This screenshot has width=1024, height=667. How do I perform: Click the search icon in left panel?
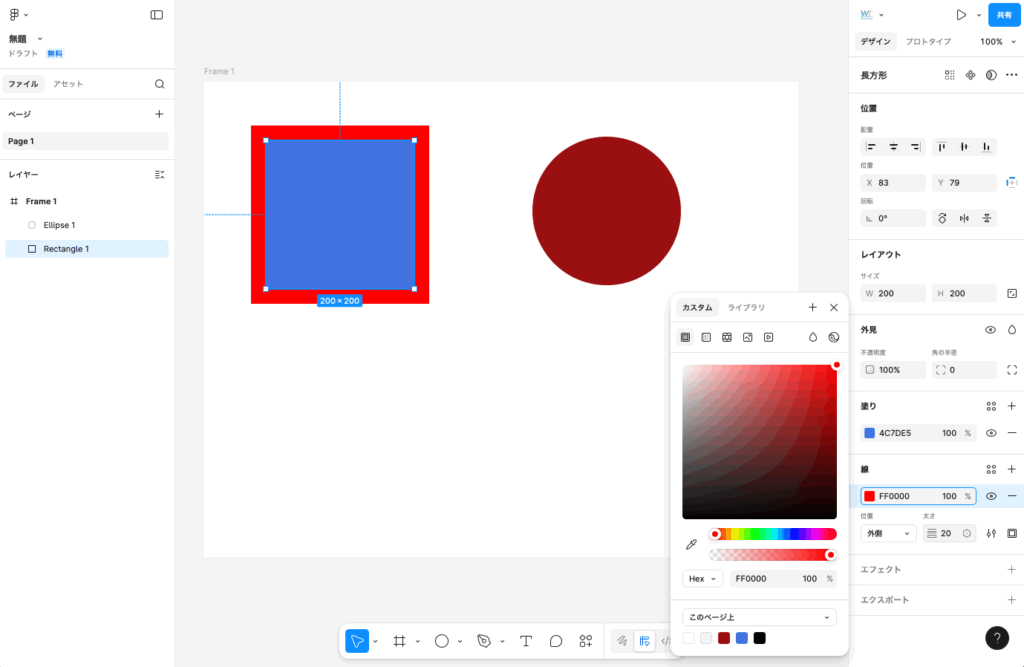pos(159,84)
